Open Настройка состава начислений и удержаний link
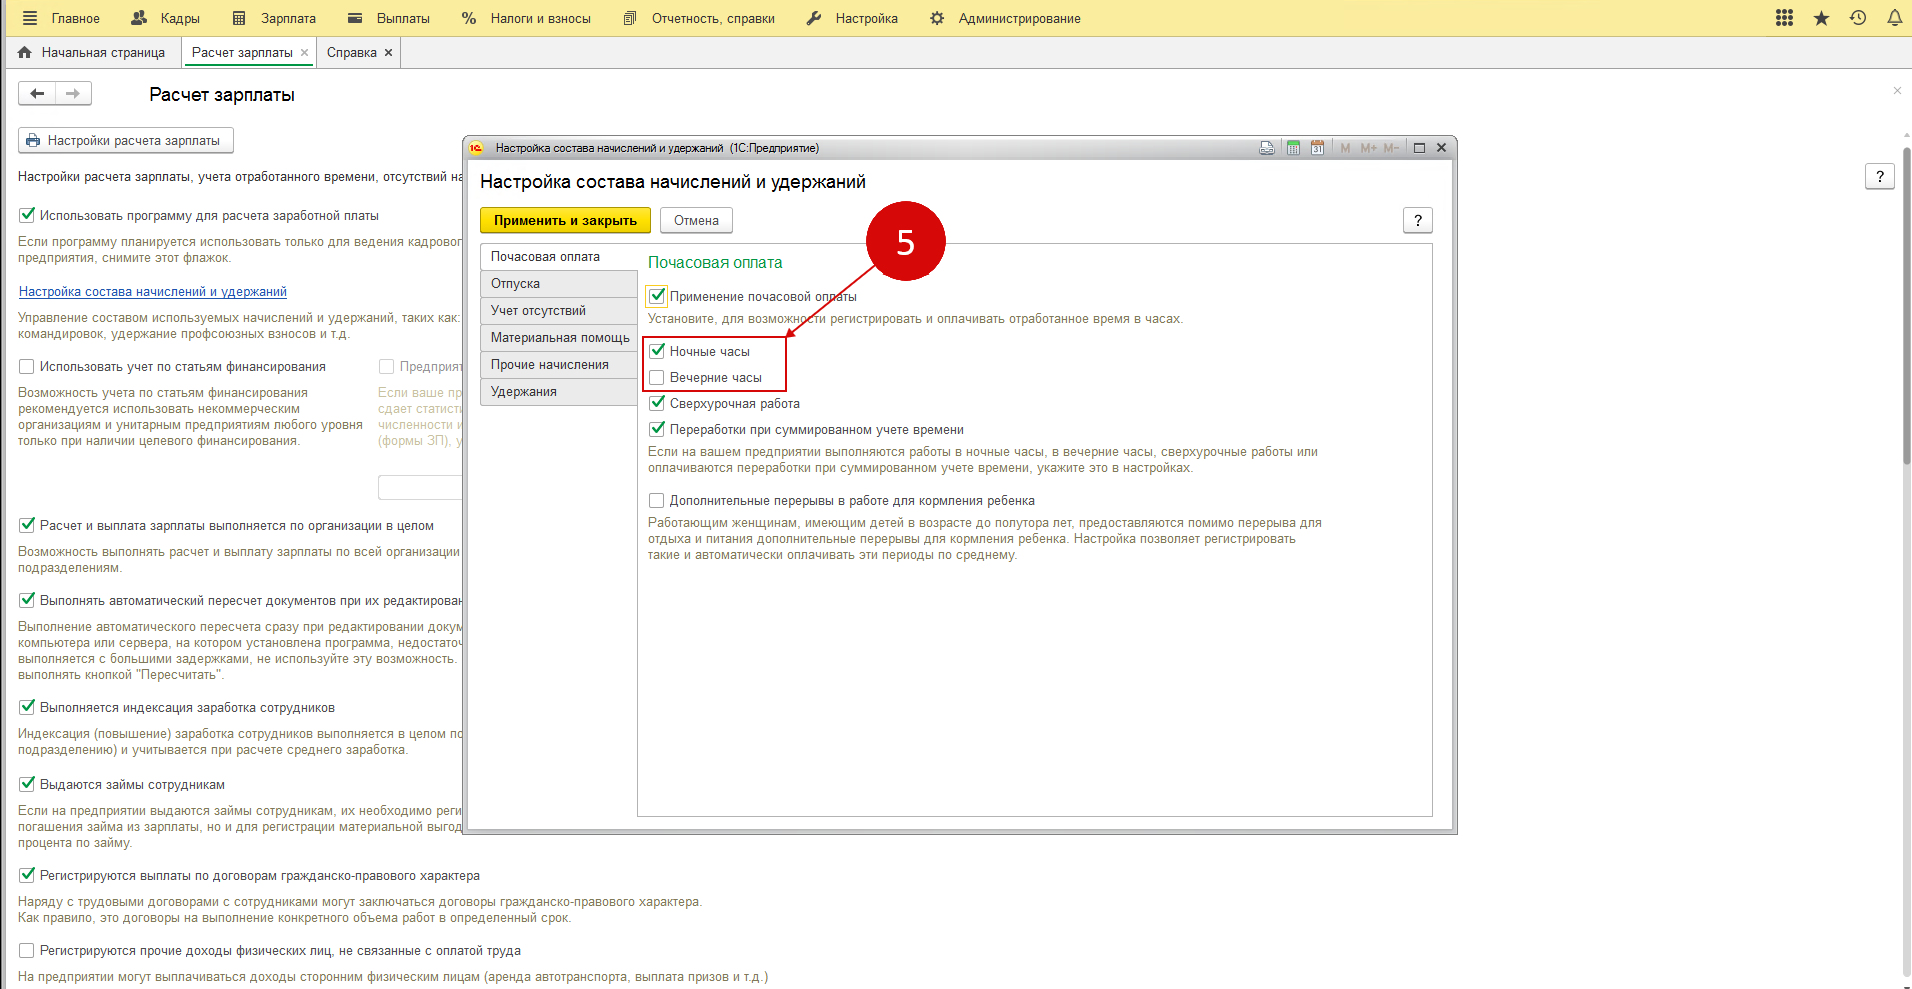Image resolution: width=1912 pixels, height=989 pixels. tap(153, 291)
